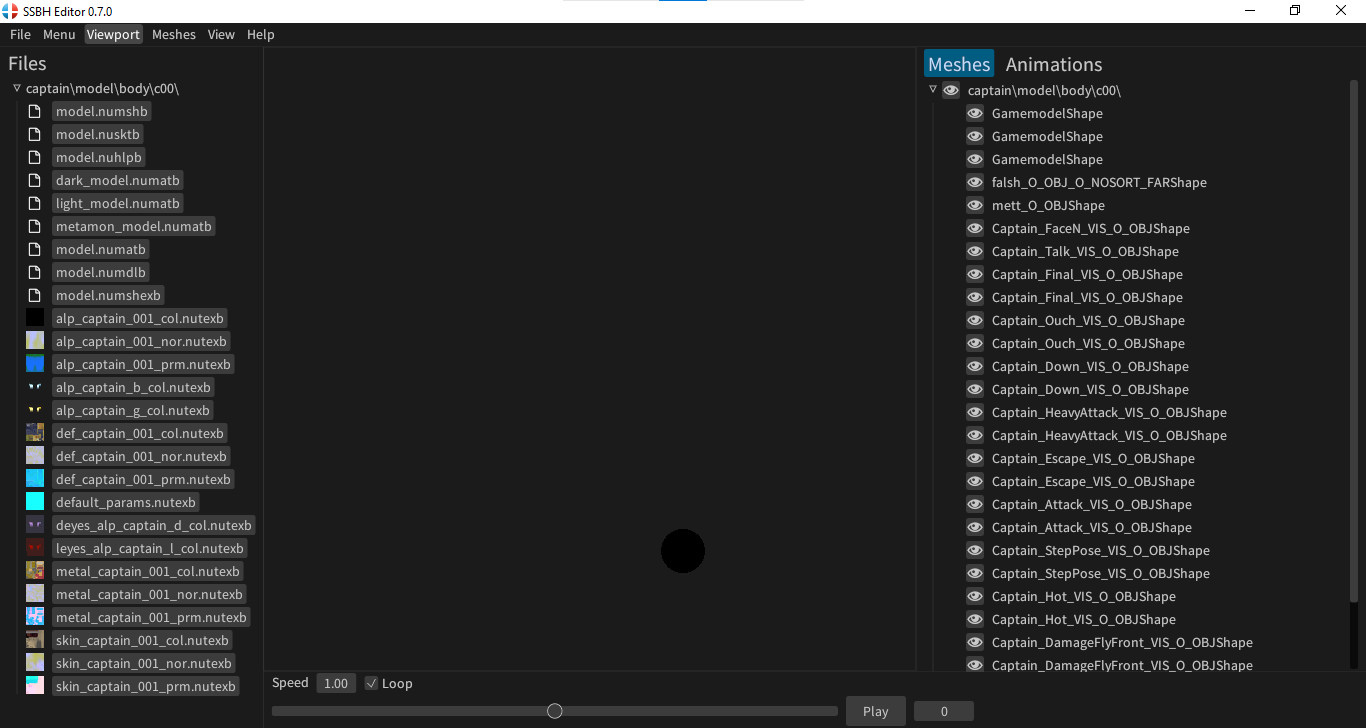
Task: Click the animation timeline slider handle
Action: point(555,711)
